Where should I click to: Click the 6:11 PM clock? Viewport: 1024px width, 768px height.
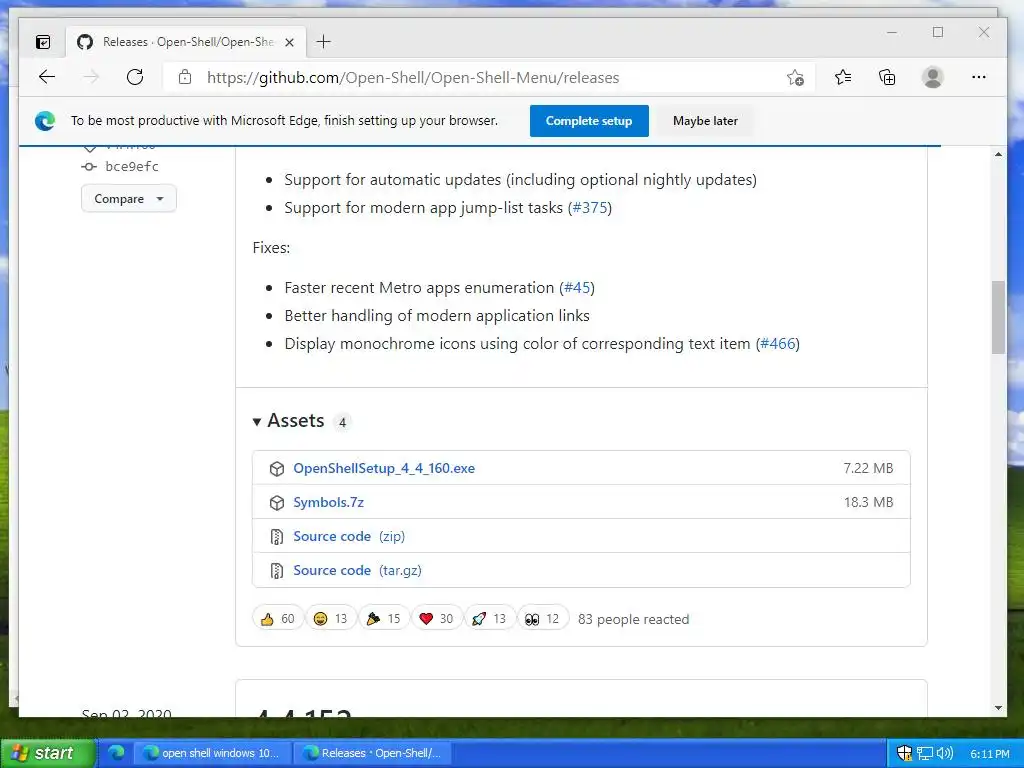click(x=989, y=754)
